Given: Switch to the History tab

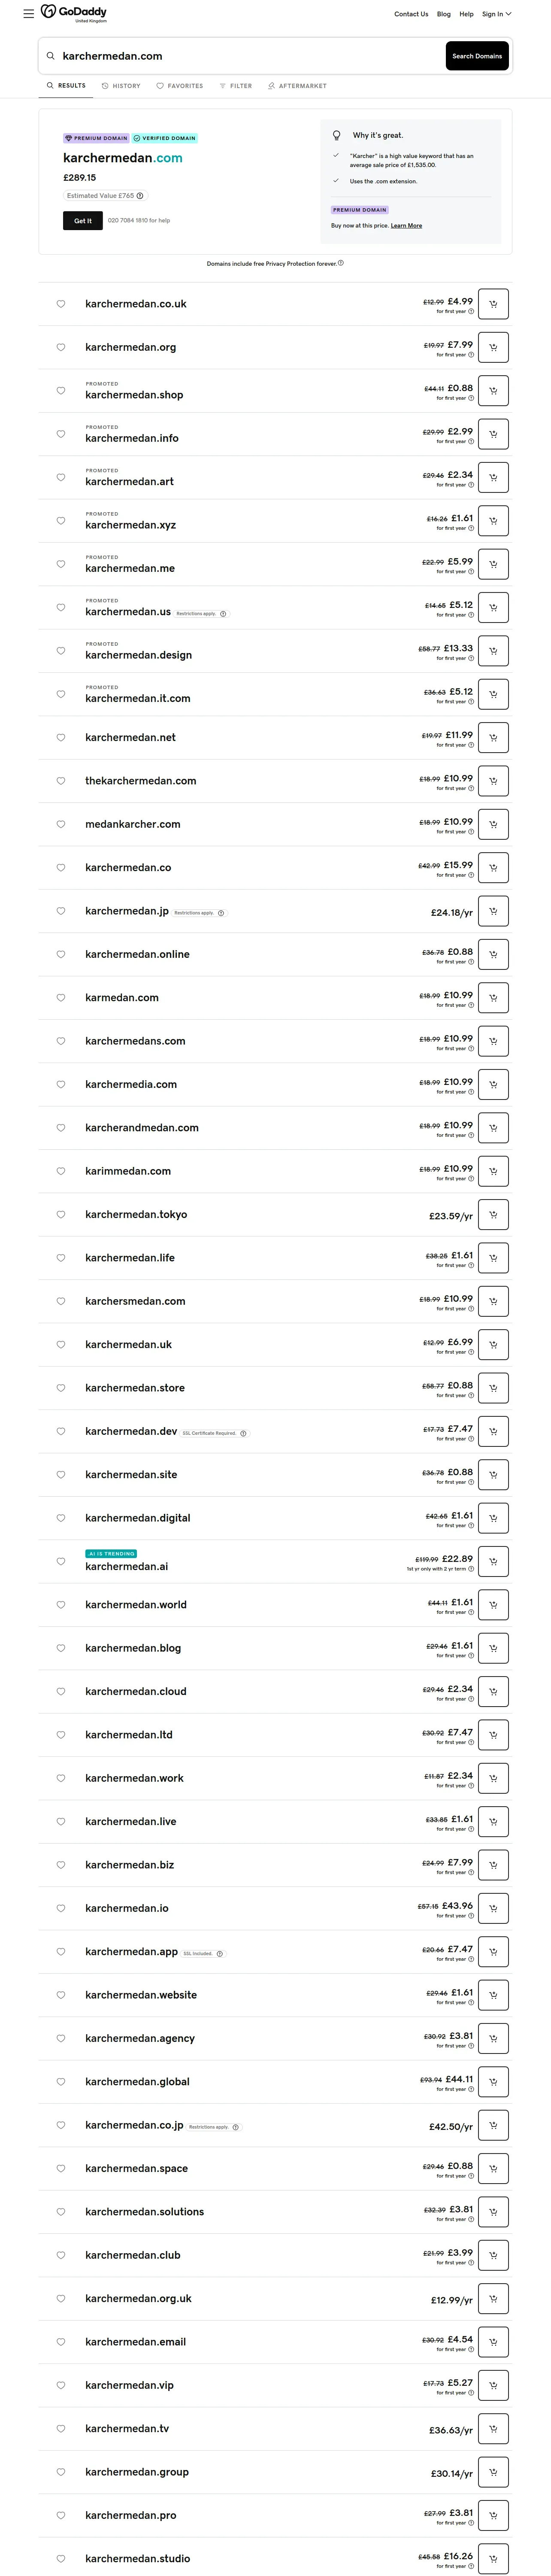Looking at the screenshot, I should tap(121, 86).
